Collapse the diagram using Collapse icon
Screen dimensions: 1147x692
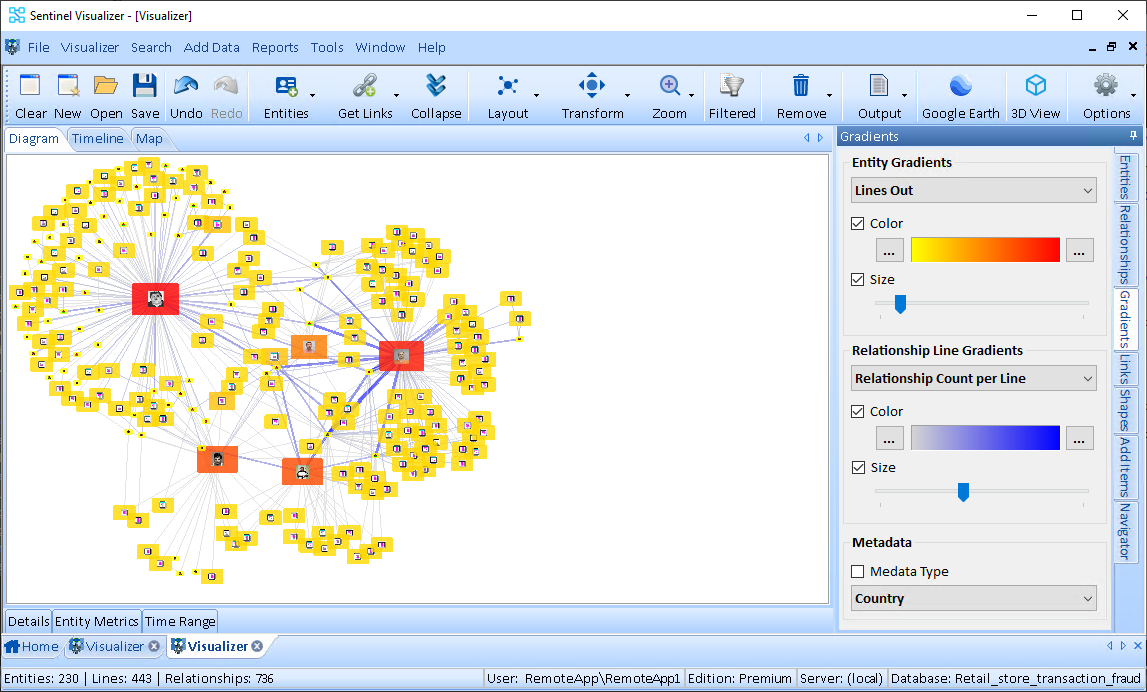436,87
